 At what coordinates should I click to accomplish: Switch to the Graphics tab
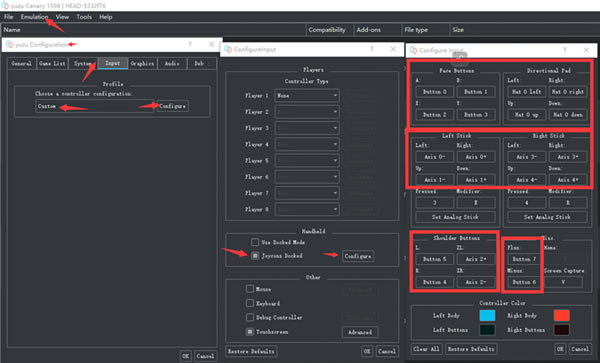142,63
